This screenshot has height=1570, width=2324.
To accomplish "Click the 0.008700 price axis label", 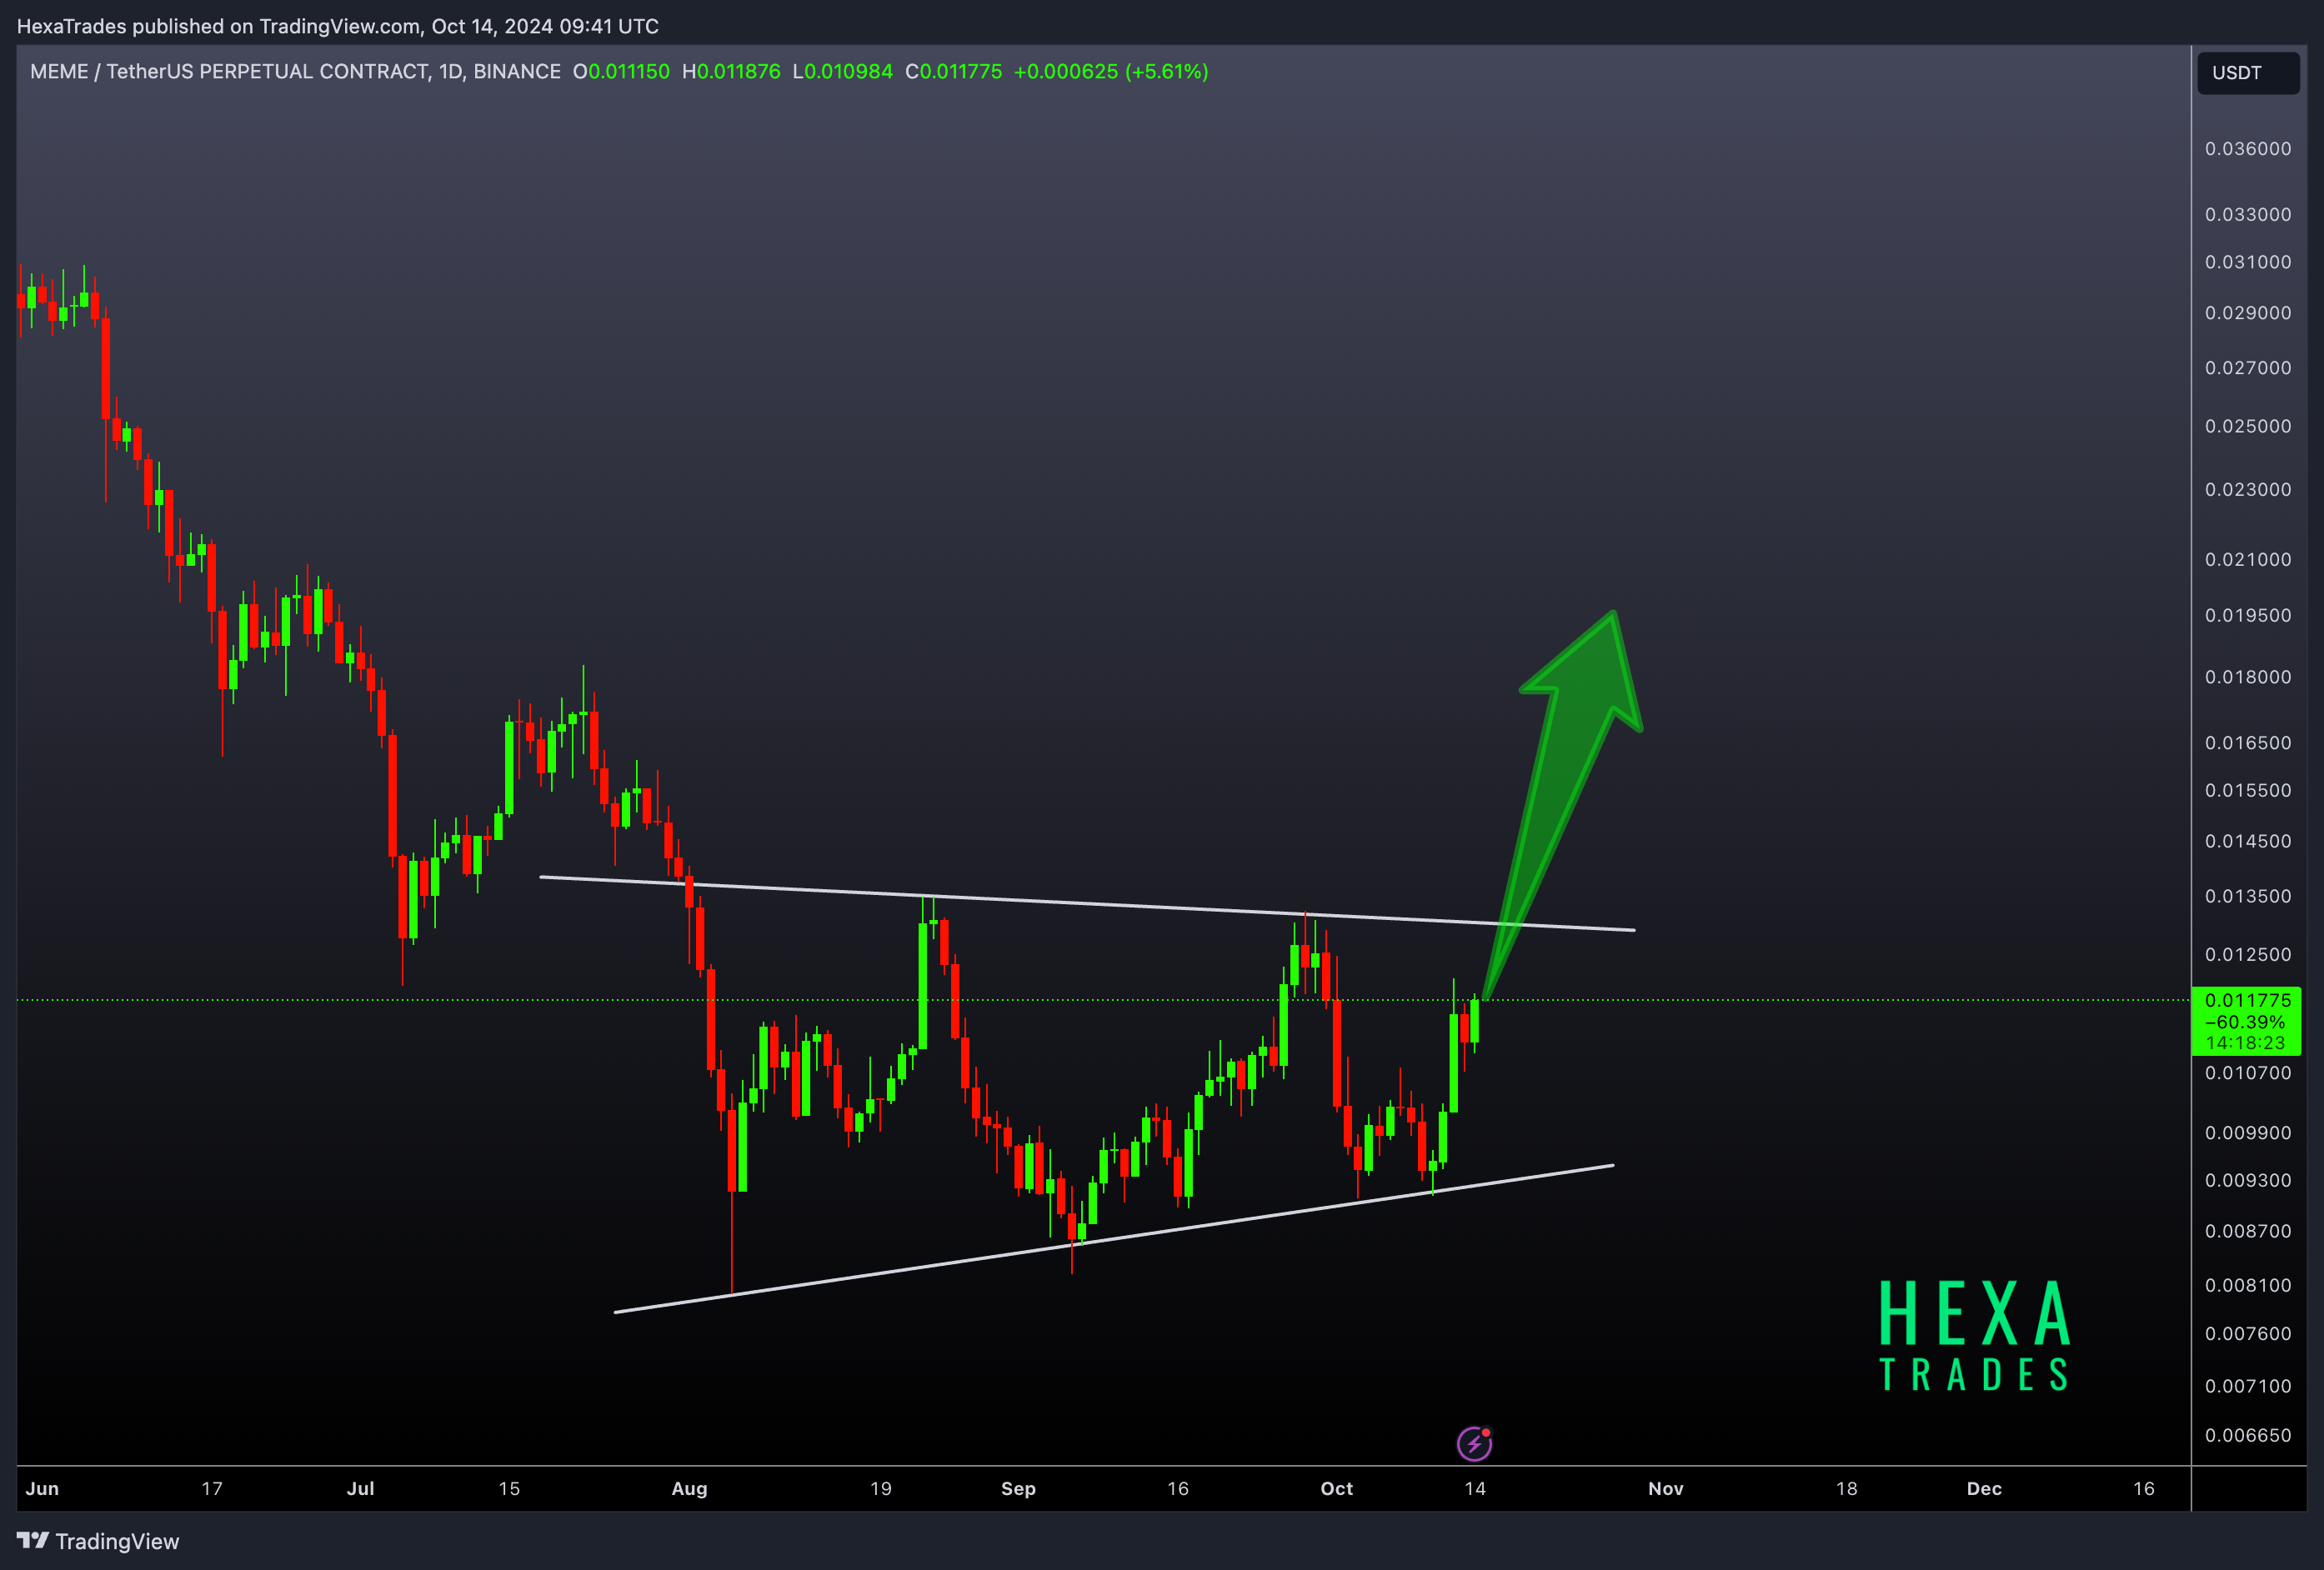I will point(2248,1232).
